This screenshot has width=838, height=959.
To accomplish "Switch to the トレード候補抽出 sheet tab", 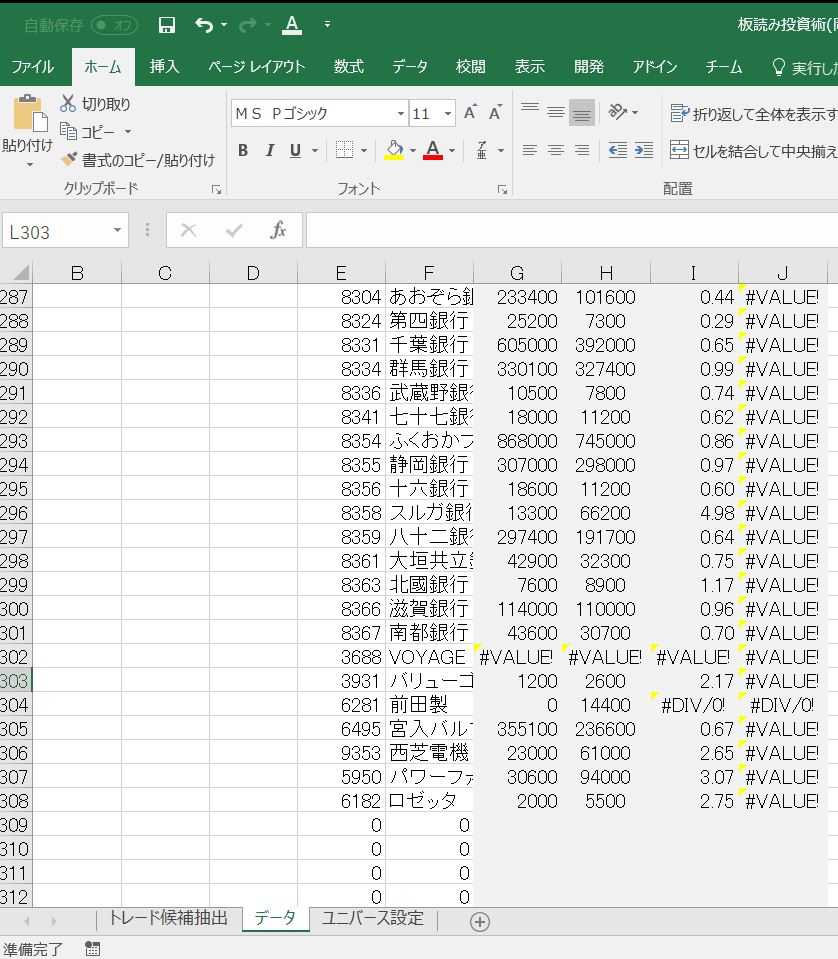I will 168,919.
